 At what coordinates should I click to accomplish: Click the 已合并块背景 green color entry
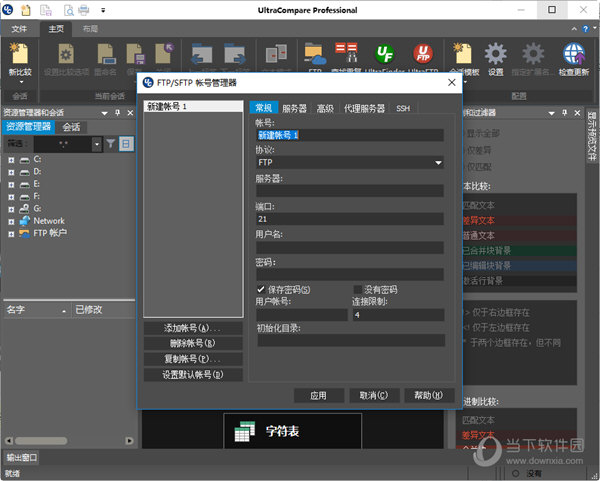(x=519, y=251)
